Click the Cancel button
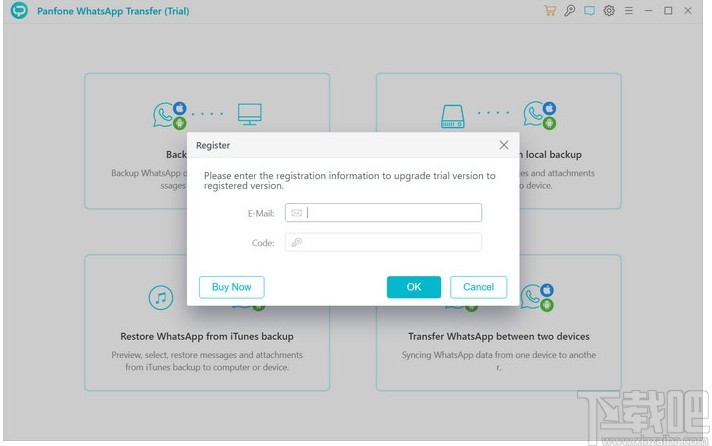Image resolution: width=712 pixels, height=446 pixels. pos(479,287)
